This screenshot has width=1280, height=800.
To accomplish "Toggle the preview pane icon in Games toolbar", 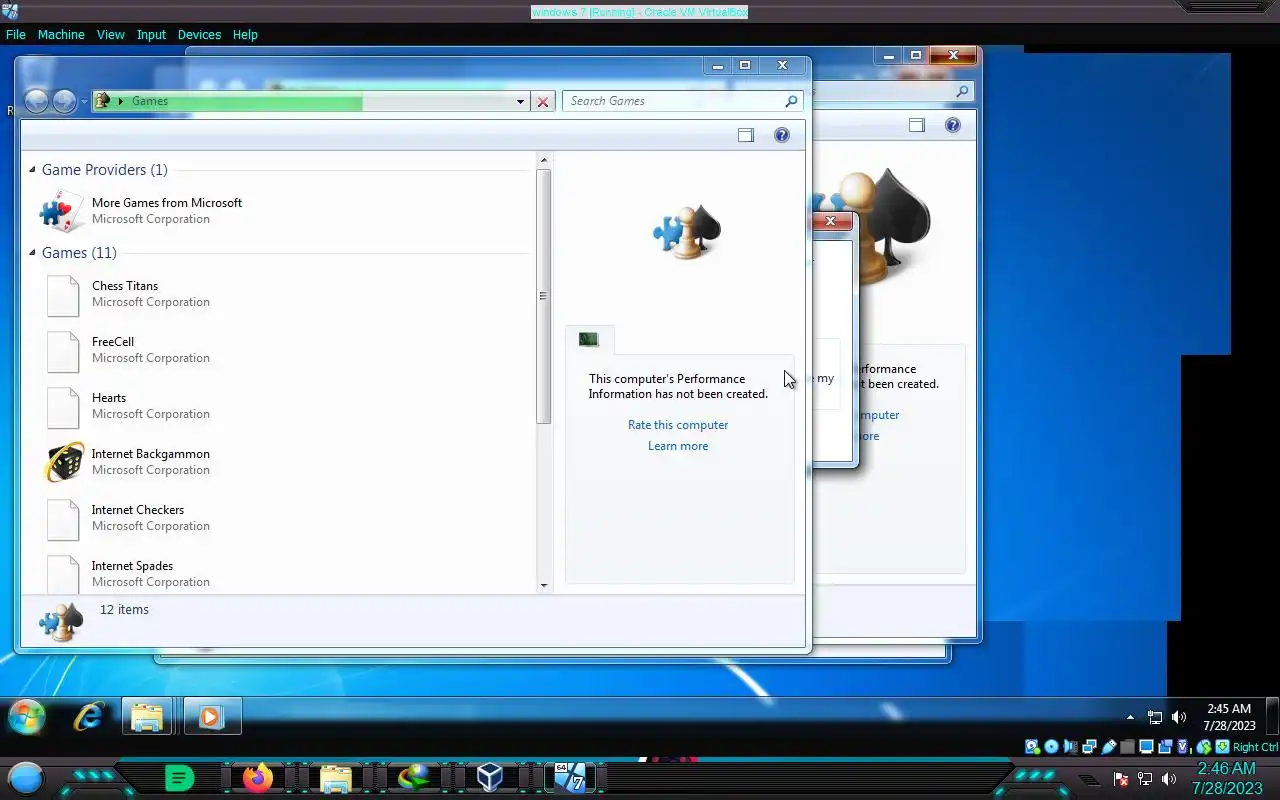I will [746, 135].
